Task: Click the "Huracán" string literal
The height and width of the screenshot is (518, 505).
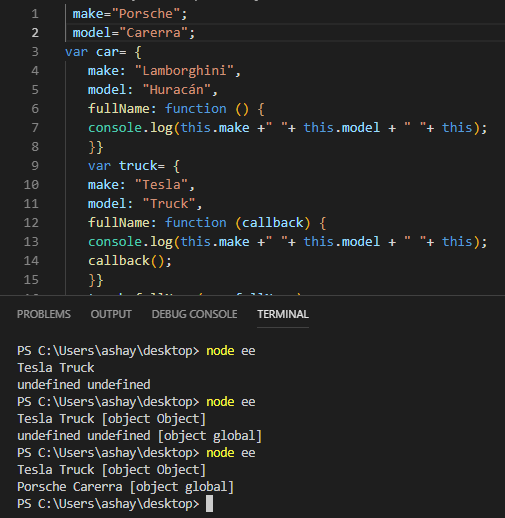Action: pyautogui.click(x=177, y=90)
